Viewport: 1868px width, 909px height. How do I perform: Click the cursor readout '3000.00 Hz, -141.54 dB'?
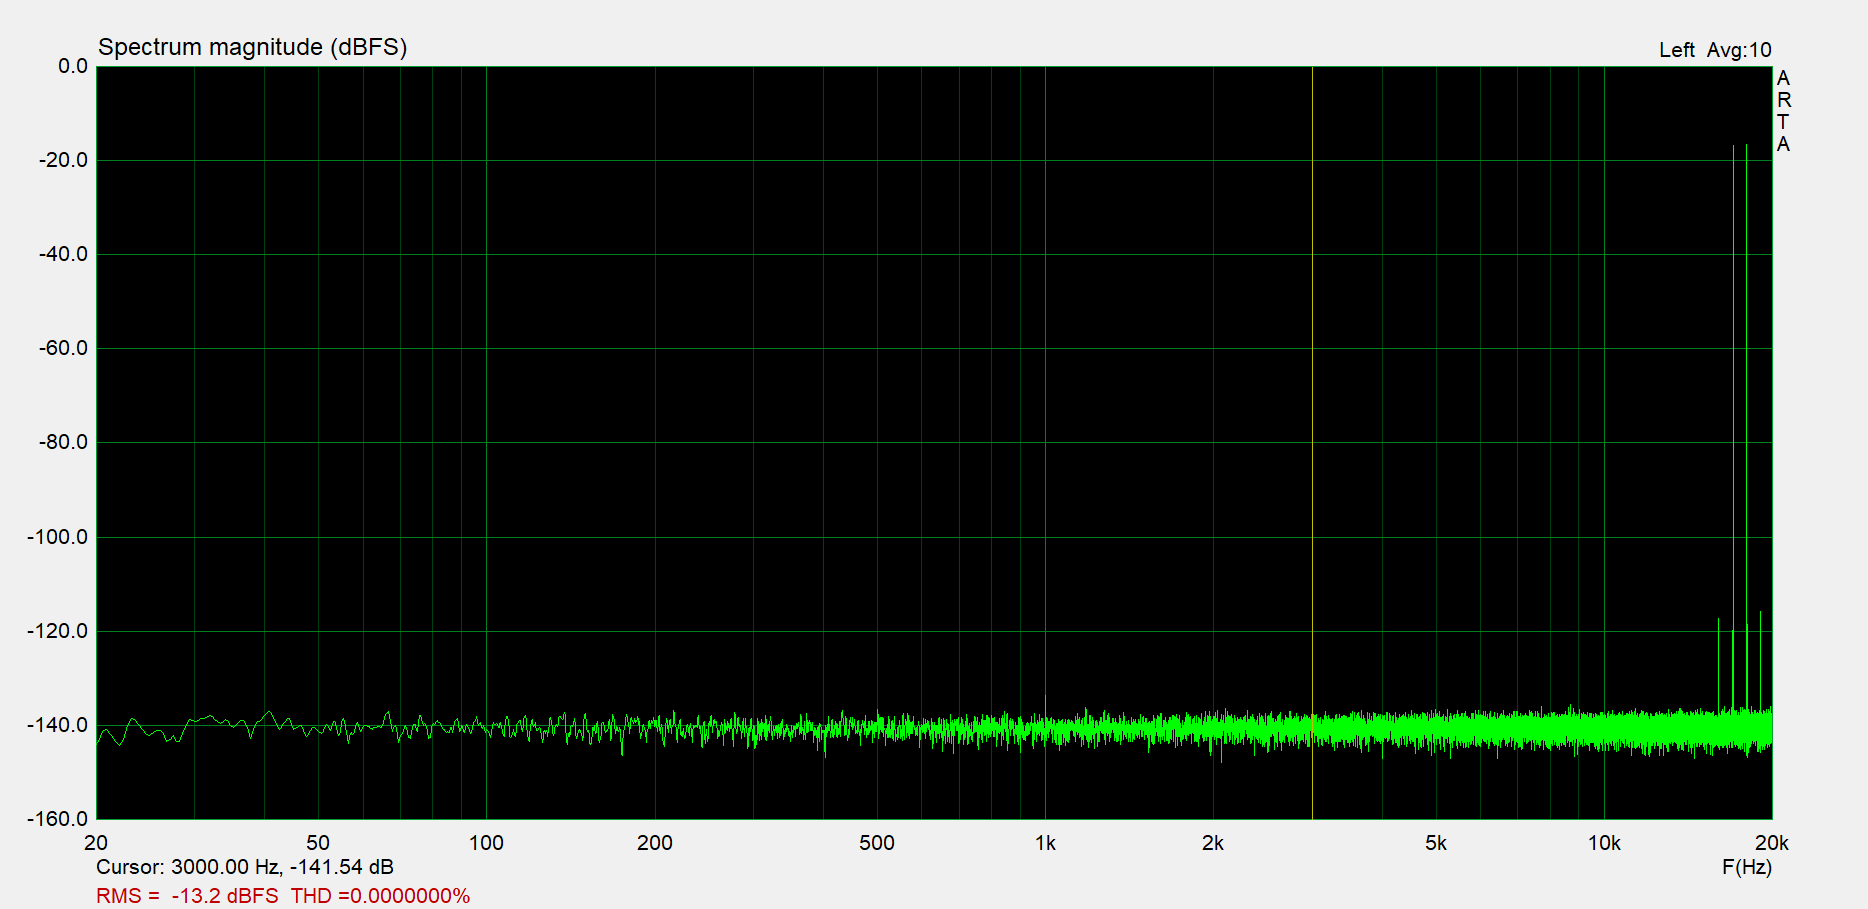coord(282,867)
